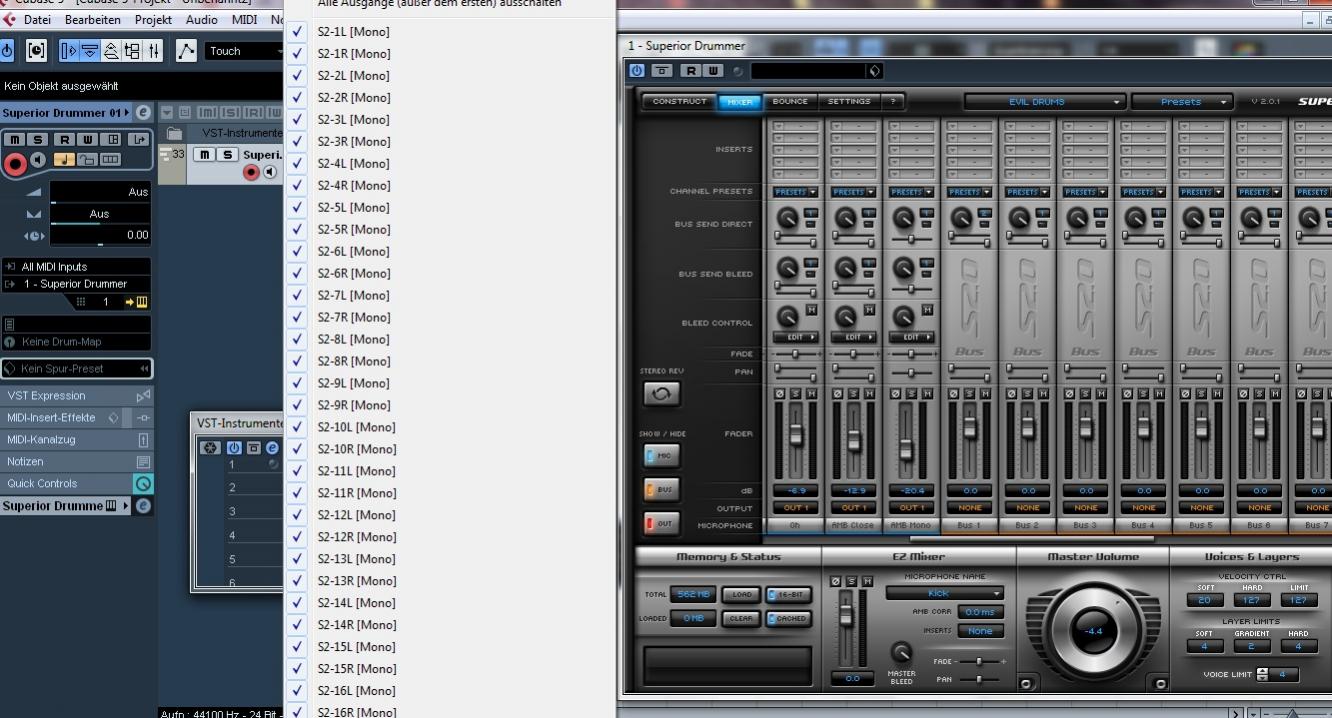The height and width of the screenshot is (718, 1332).
Task: Click the CLEAR button in Memory & Status
Action: 741,619
